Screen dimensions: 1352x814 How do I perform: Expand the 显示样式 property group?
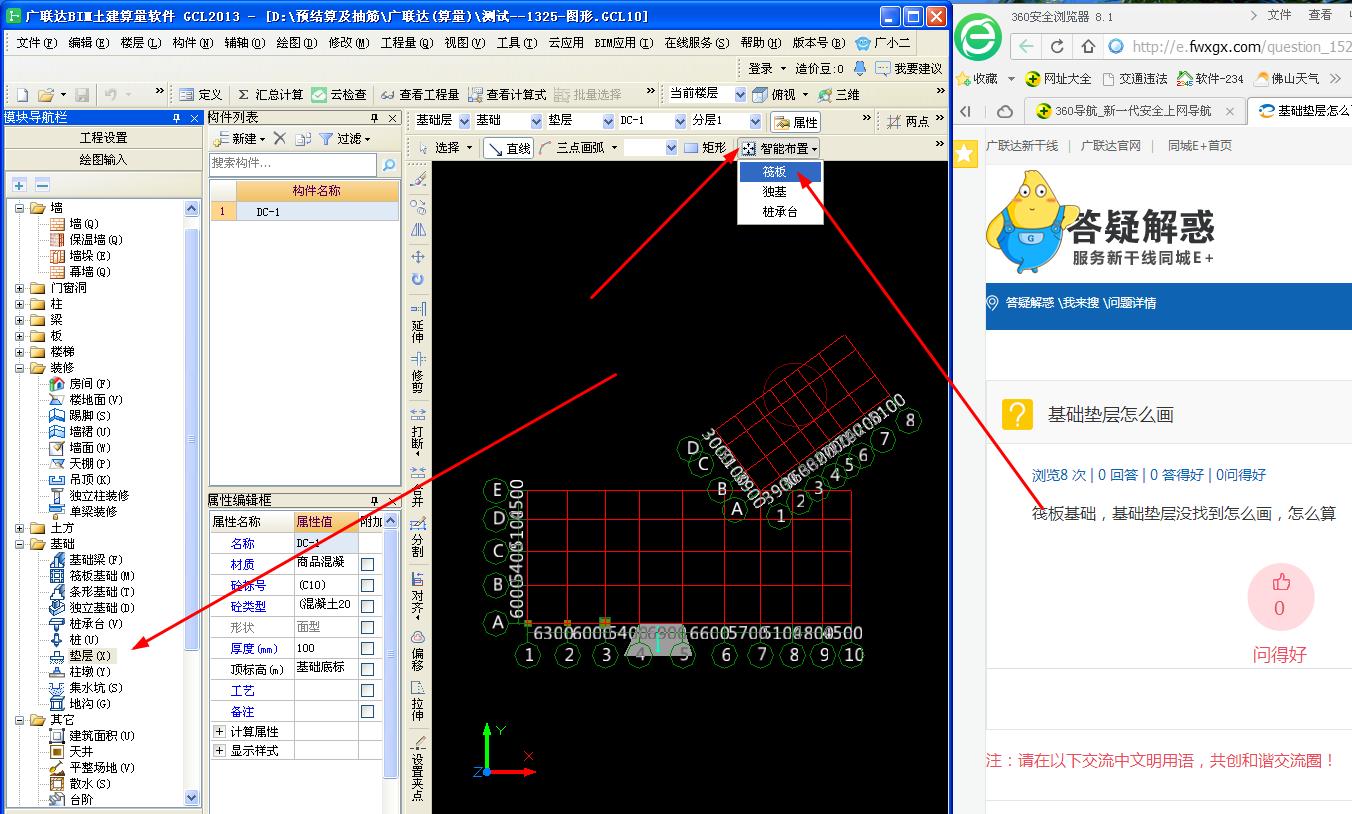(x=219, y=751)
